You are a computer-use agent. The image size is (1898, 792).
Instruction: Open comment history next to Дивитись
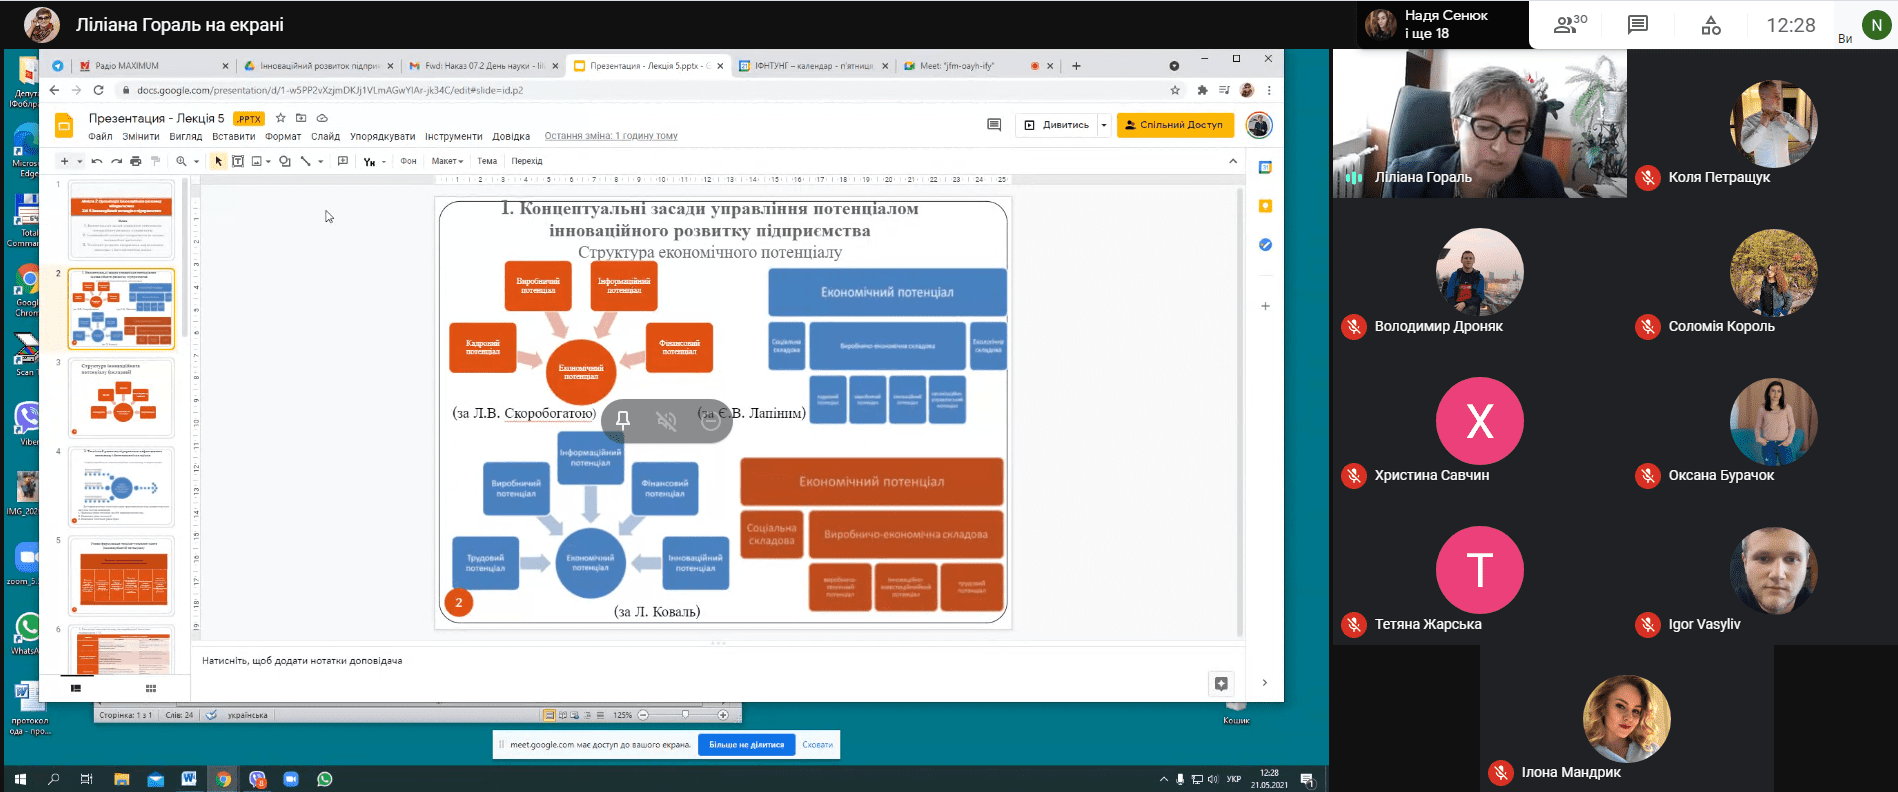click(994, 125)
